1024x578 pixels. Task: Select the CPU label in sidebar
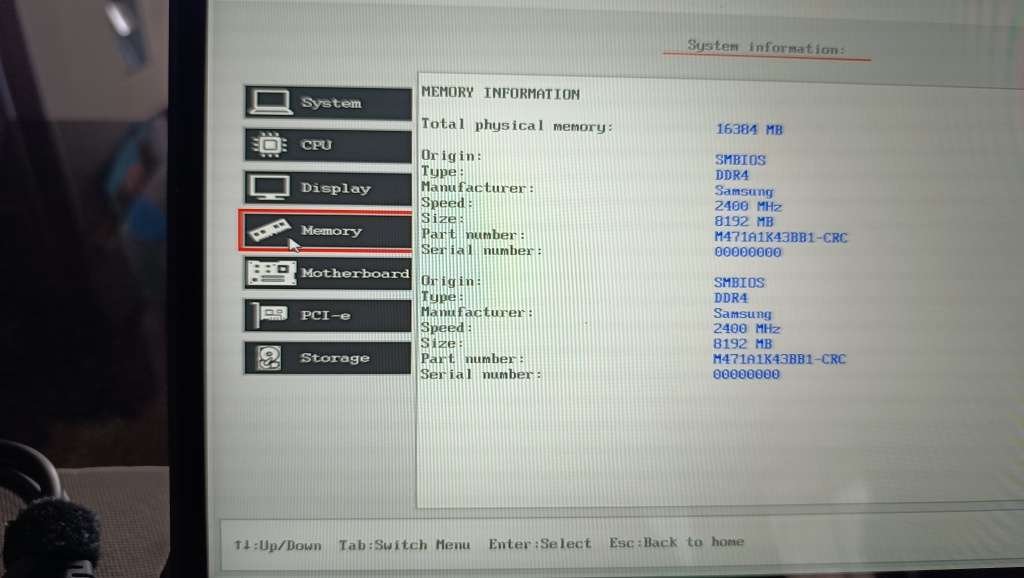point(316,145)
